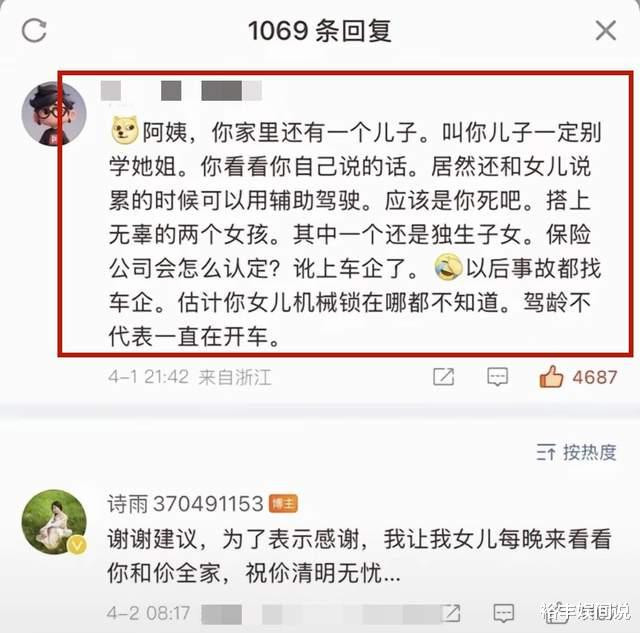This screenshot has width=640, height=633.
Task: Close the 1069 replies panel
Action: [x=605, y=31]
